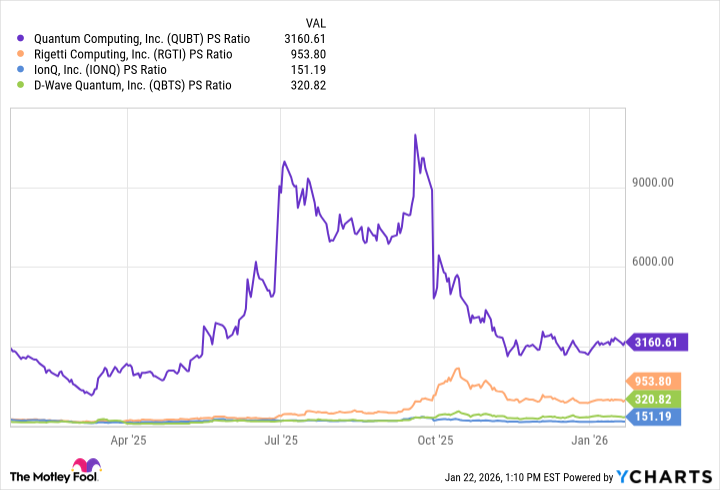The height and width of the screenshot is (490, 720).
Task: Click the YCharts logo
Action: (664, 477)
